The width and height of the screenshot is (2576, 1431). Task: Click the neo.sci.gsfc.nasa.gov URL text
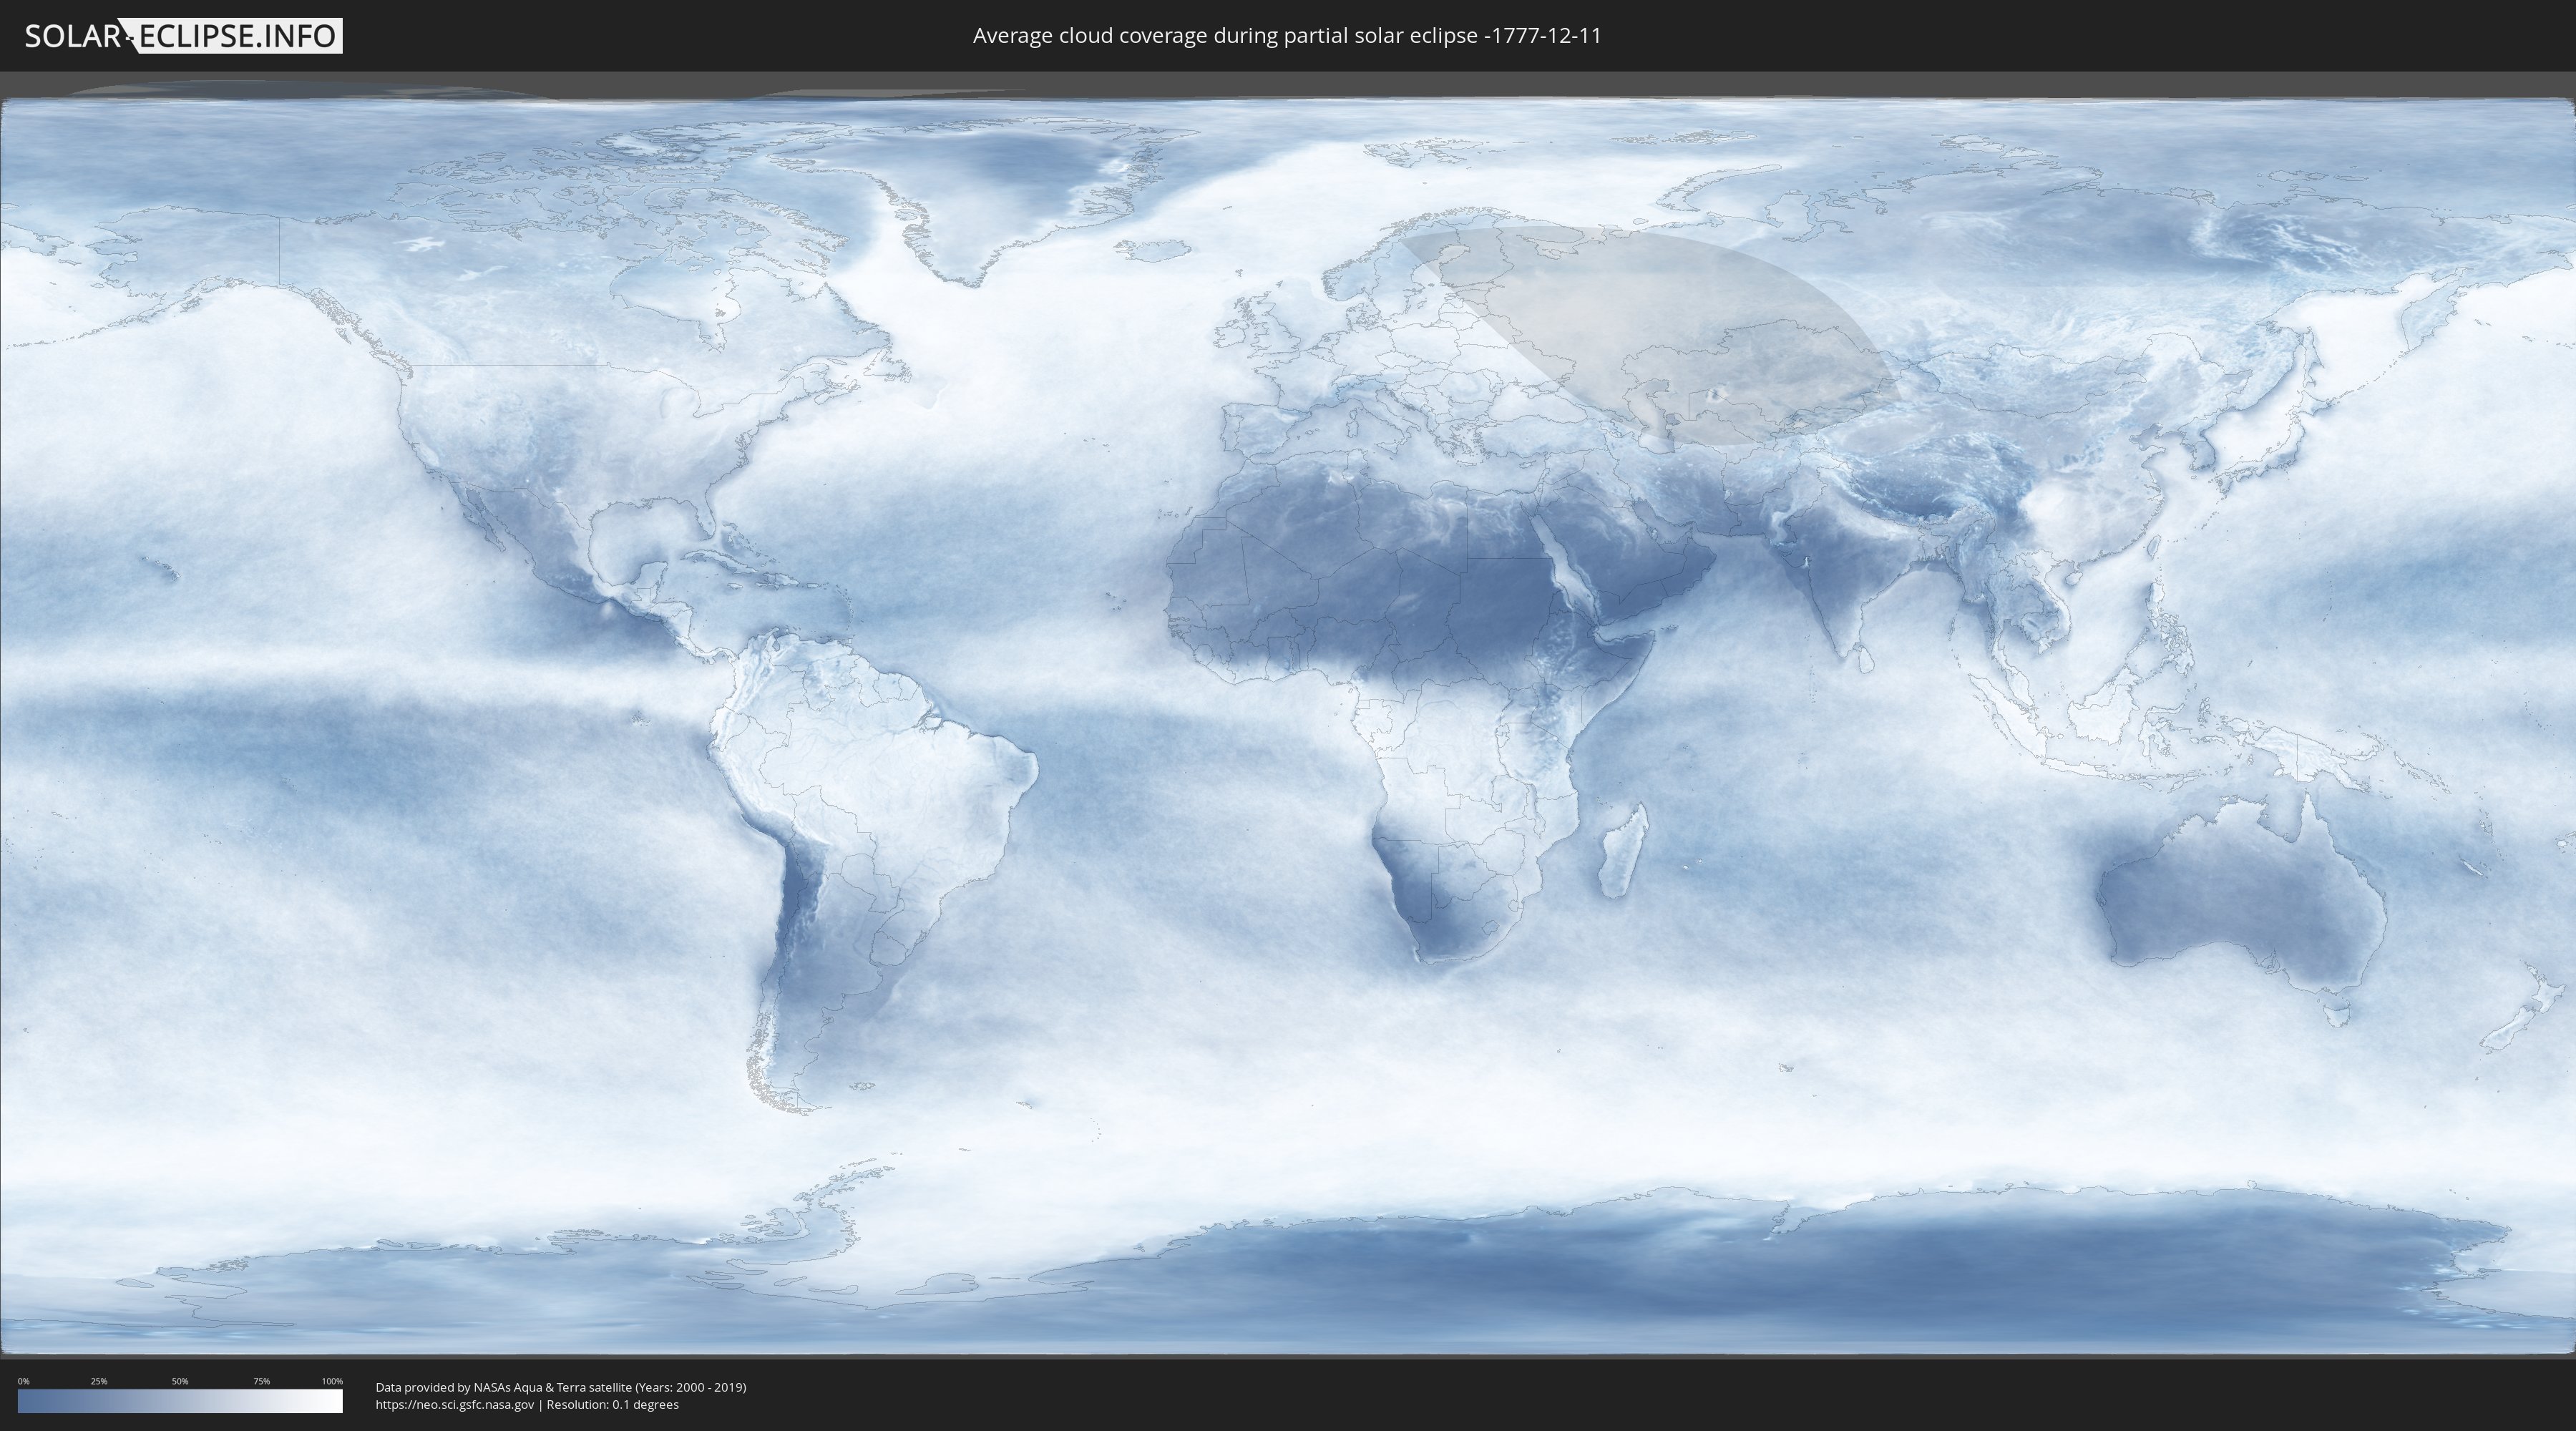(454, 1404)
